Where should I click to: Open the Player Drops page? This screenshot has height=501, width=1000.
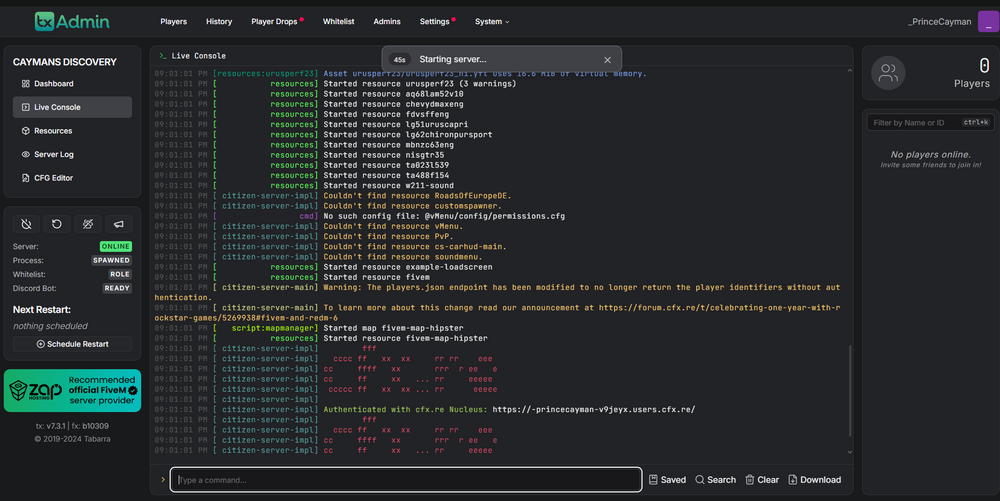[274, 21]
